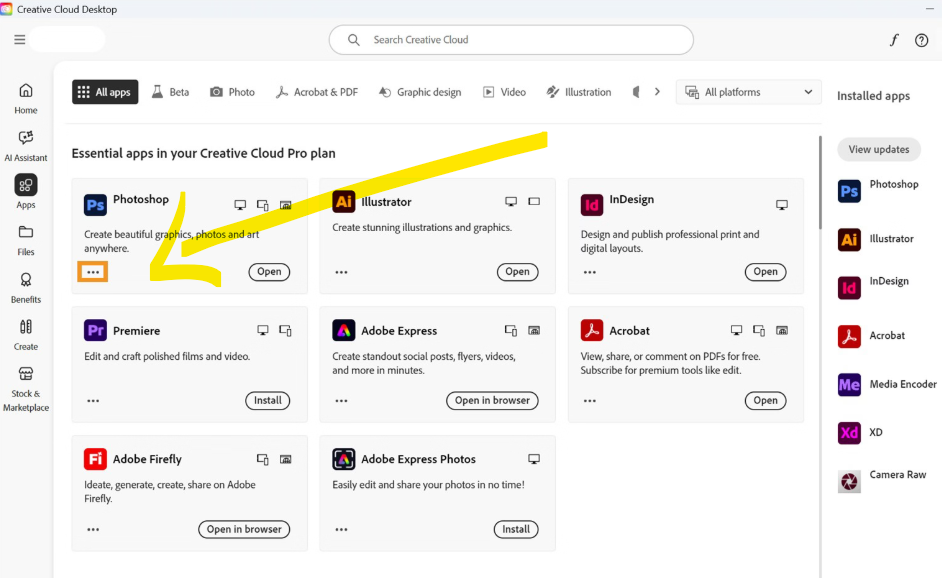Select Apps in the left sidebar

tap(26, 192)
